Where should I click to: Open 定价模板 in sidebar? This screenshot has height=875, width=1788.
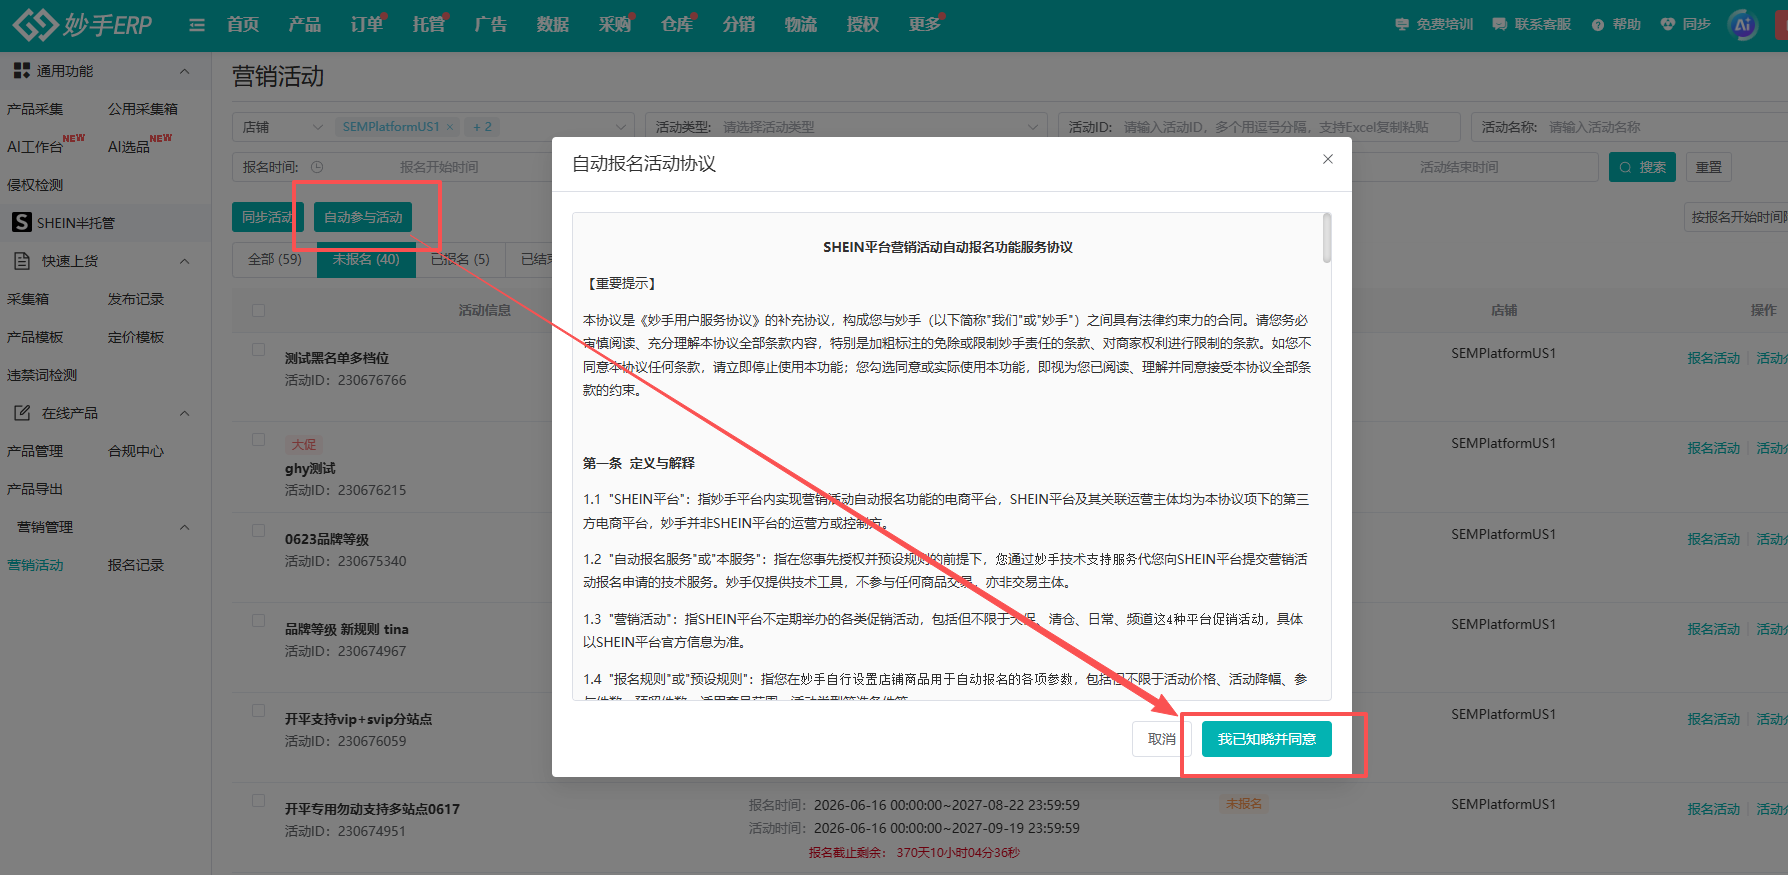click(136, 337)
